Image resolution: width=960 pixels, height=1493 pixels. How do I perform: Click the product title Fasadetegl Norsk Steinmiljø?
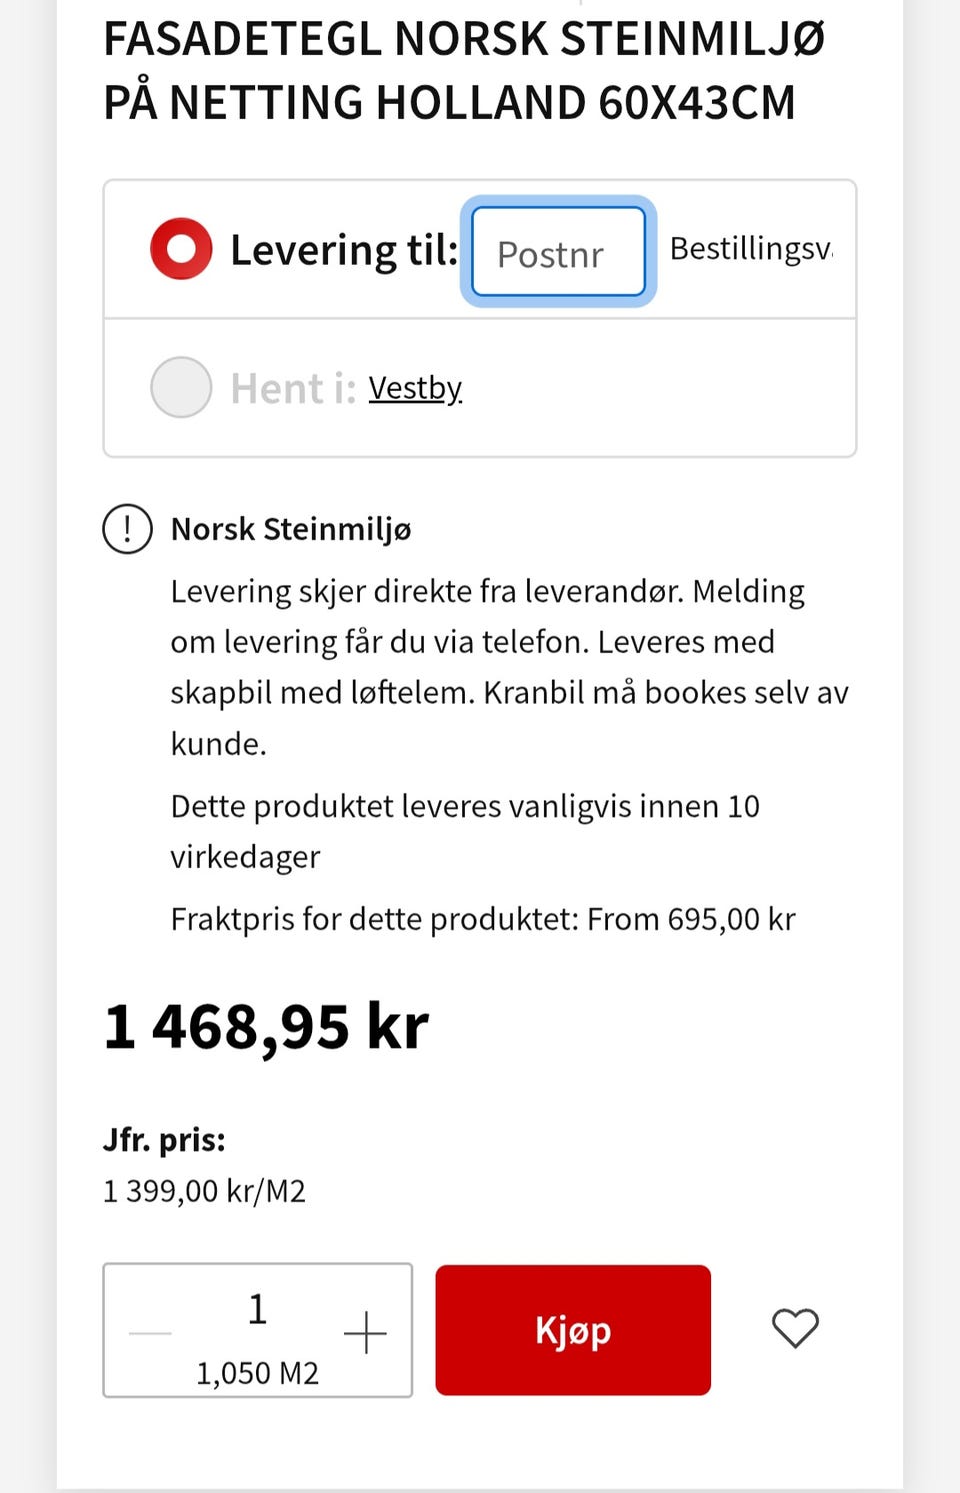(x=465, y=70)
